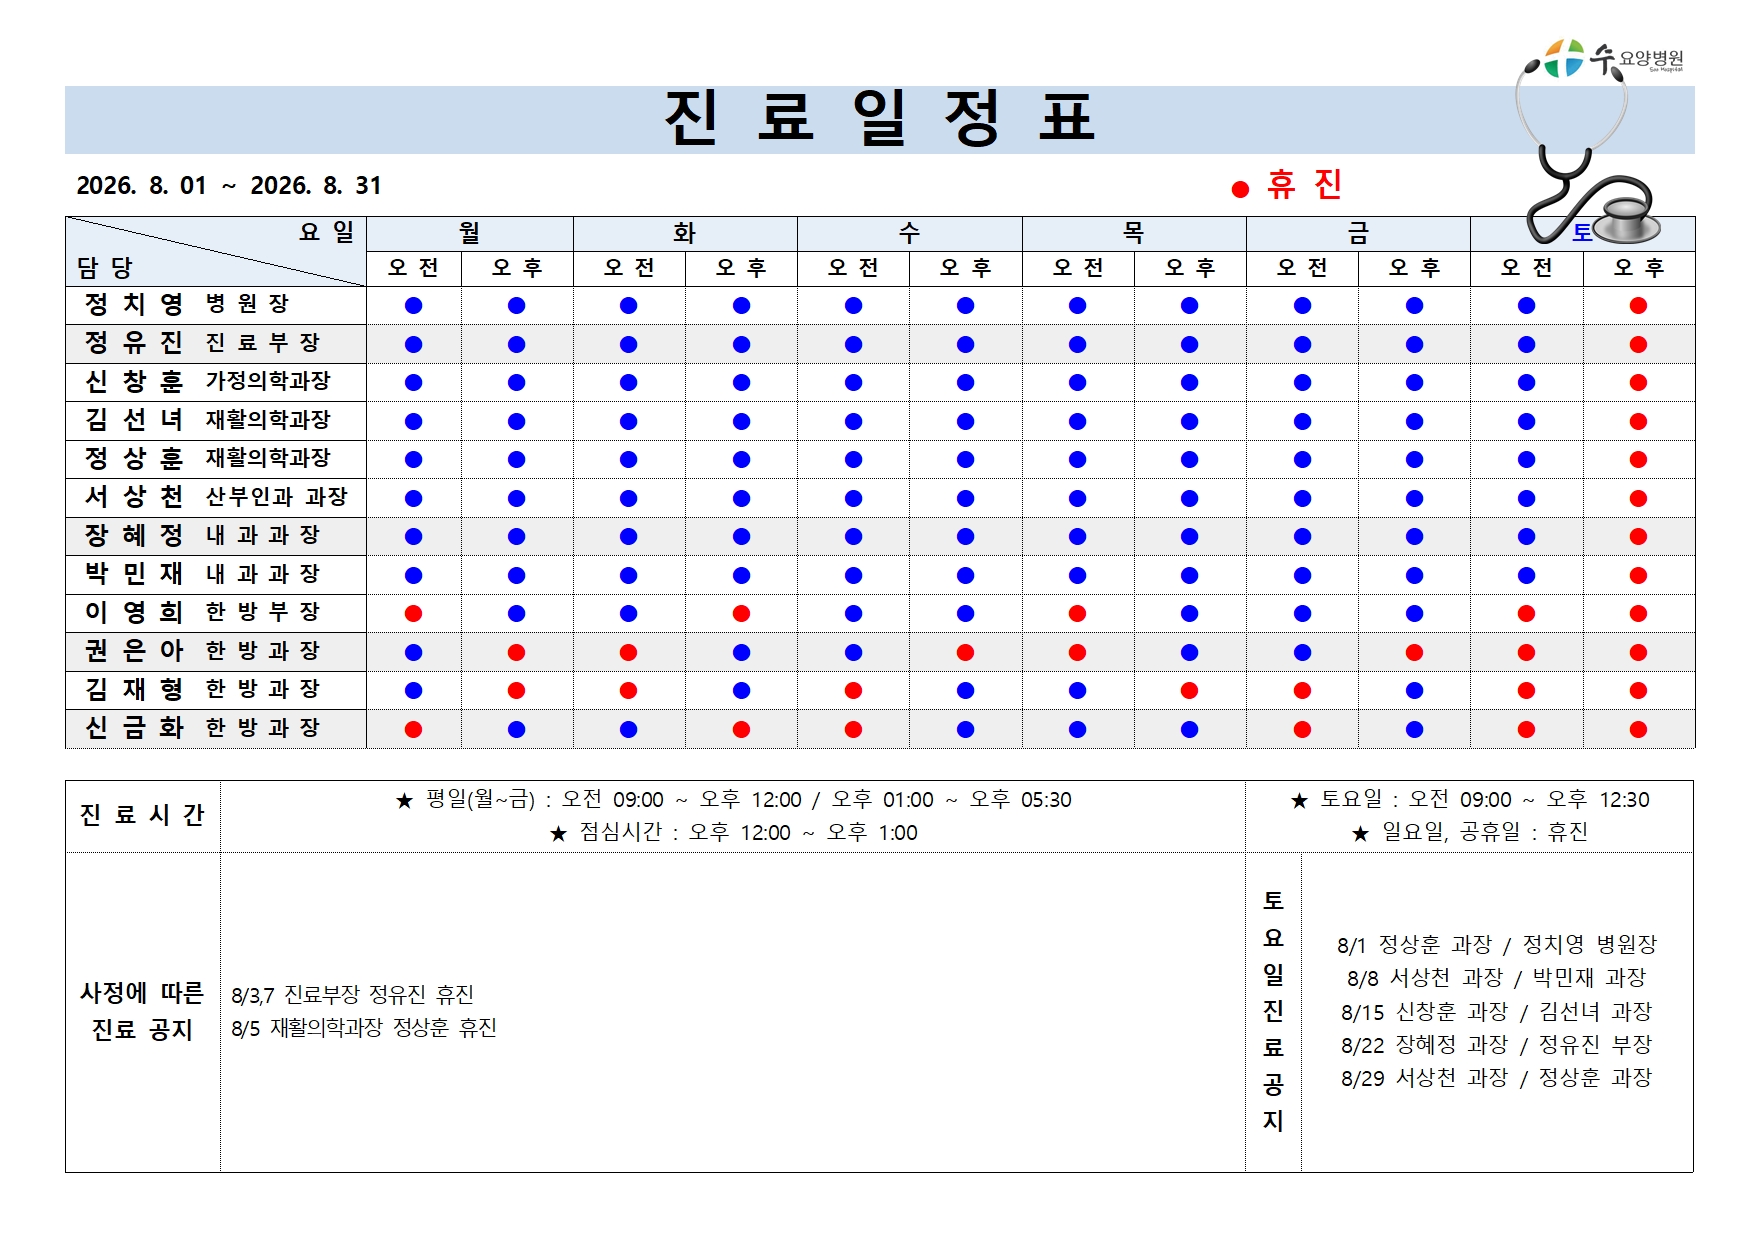Select the red dot for 권은아 Wednesday 오후
This screenshot has width=1754, height=1240.
coord(965,652)
